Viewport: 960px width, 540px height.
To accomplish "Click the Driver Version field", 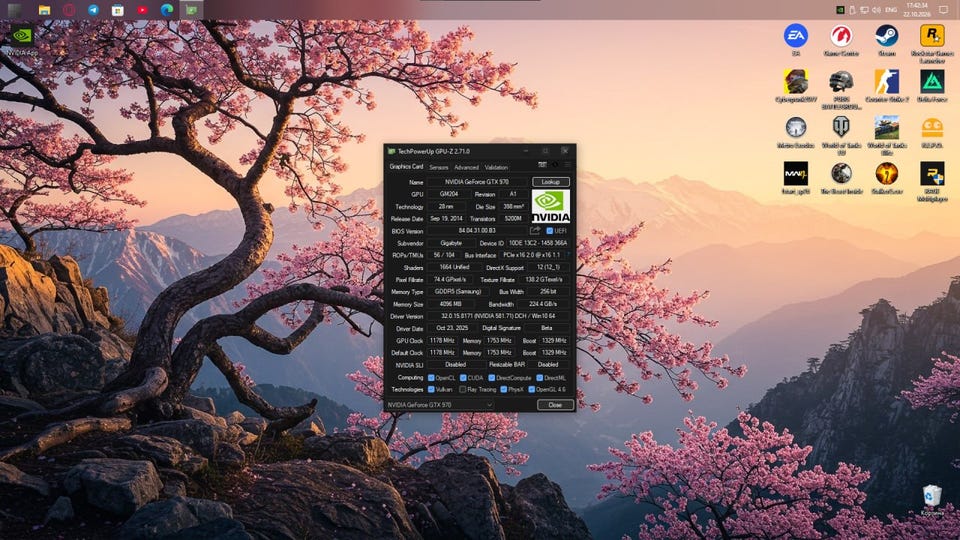I will pyautogui.click(x=498, y=316).
